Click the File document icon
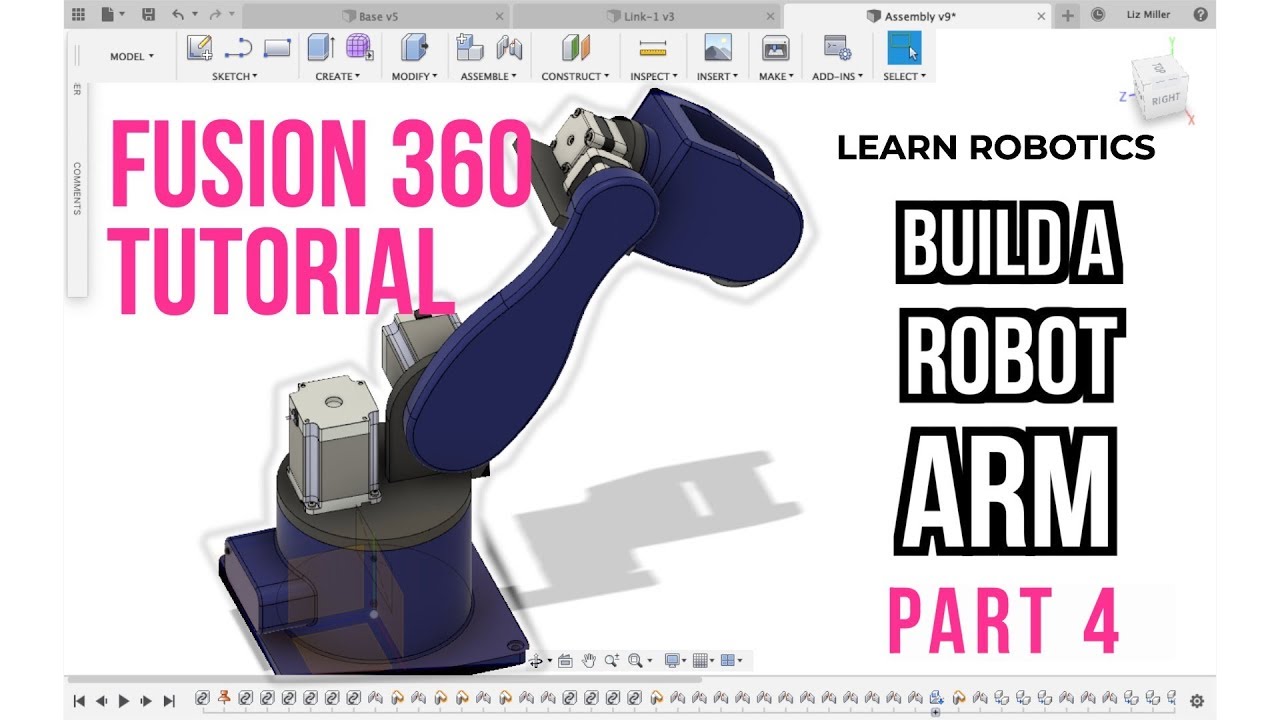 [x=107, y=15]
